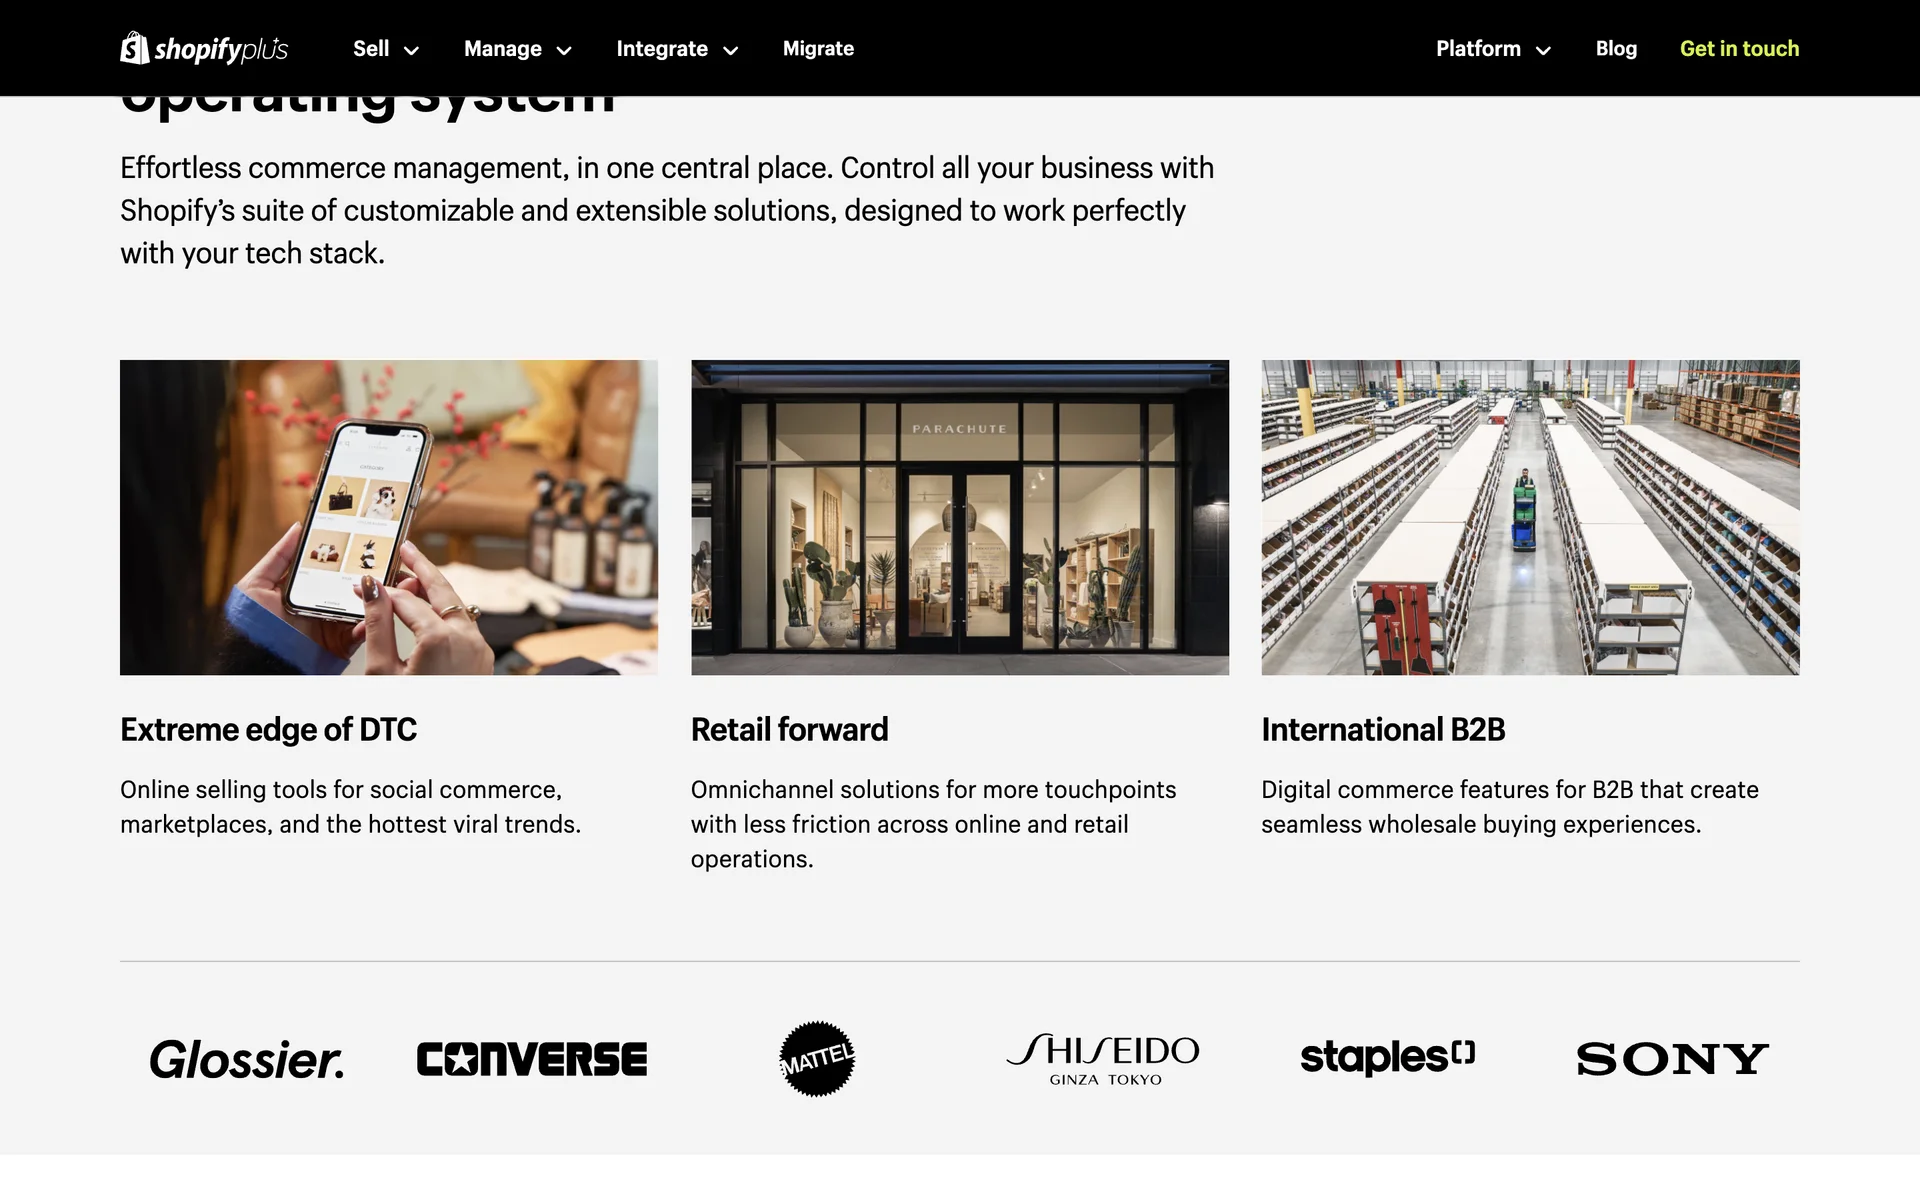Open the Retail forward heading link

(789, 730)
